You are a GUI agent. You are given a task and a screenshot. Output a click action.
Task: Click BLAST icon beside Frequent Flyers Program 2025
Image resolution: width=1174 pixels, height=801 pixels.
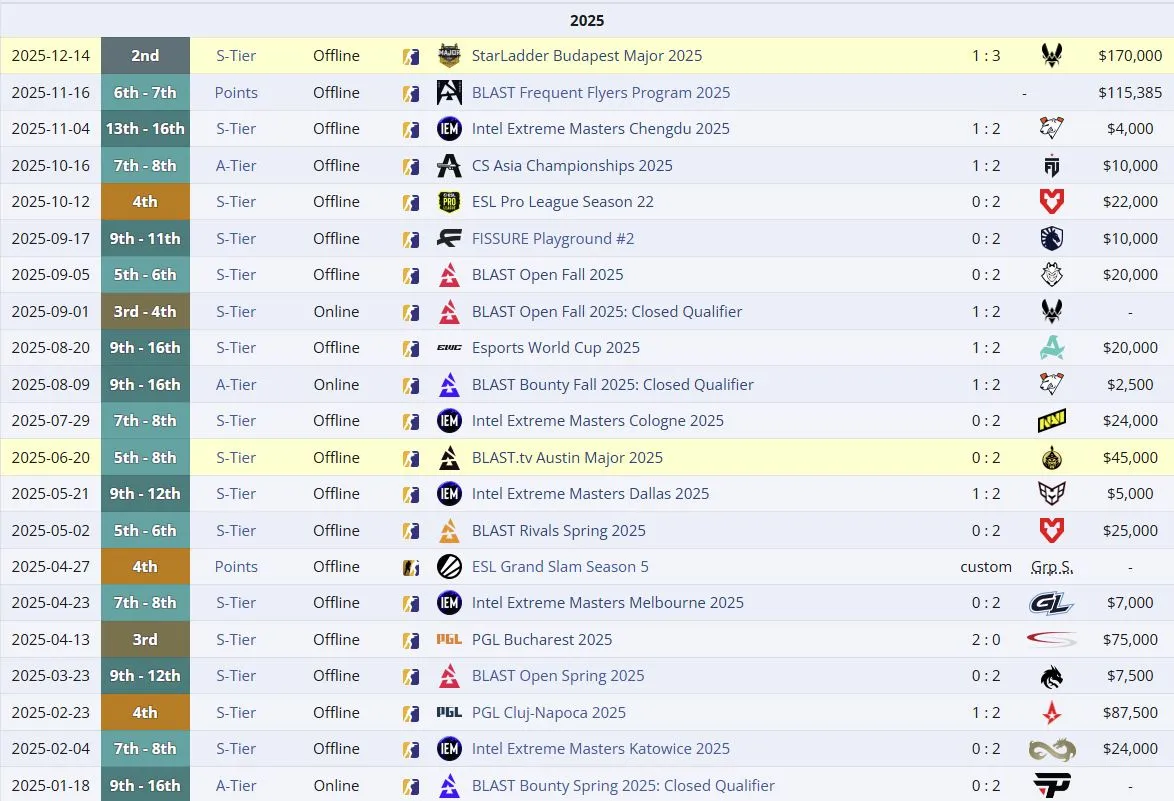pos(449,92)
